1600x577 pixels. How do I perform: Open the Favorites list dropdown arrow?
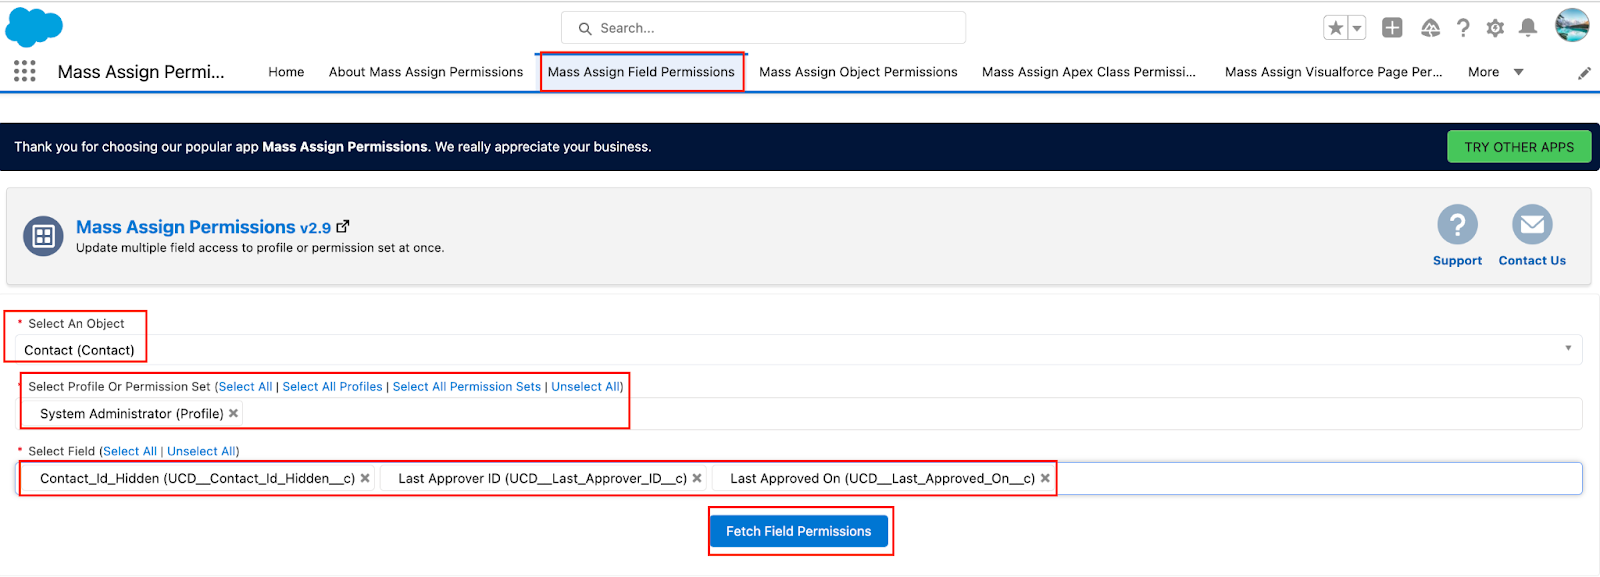pyautogui.click(x=1357, y=28)
